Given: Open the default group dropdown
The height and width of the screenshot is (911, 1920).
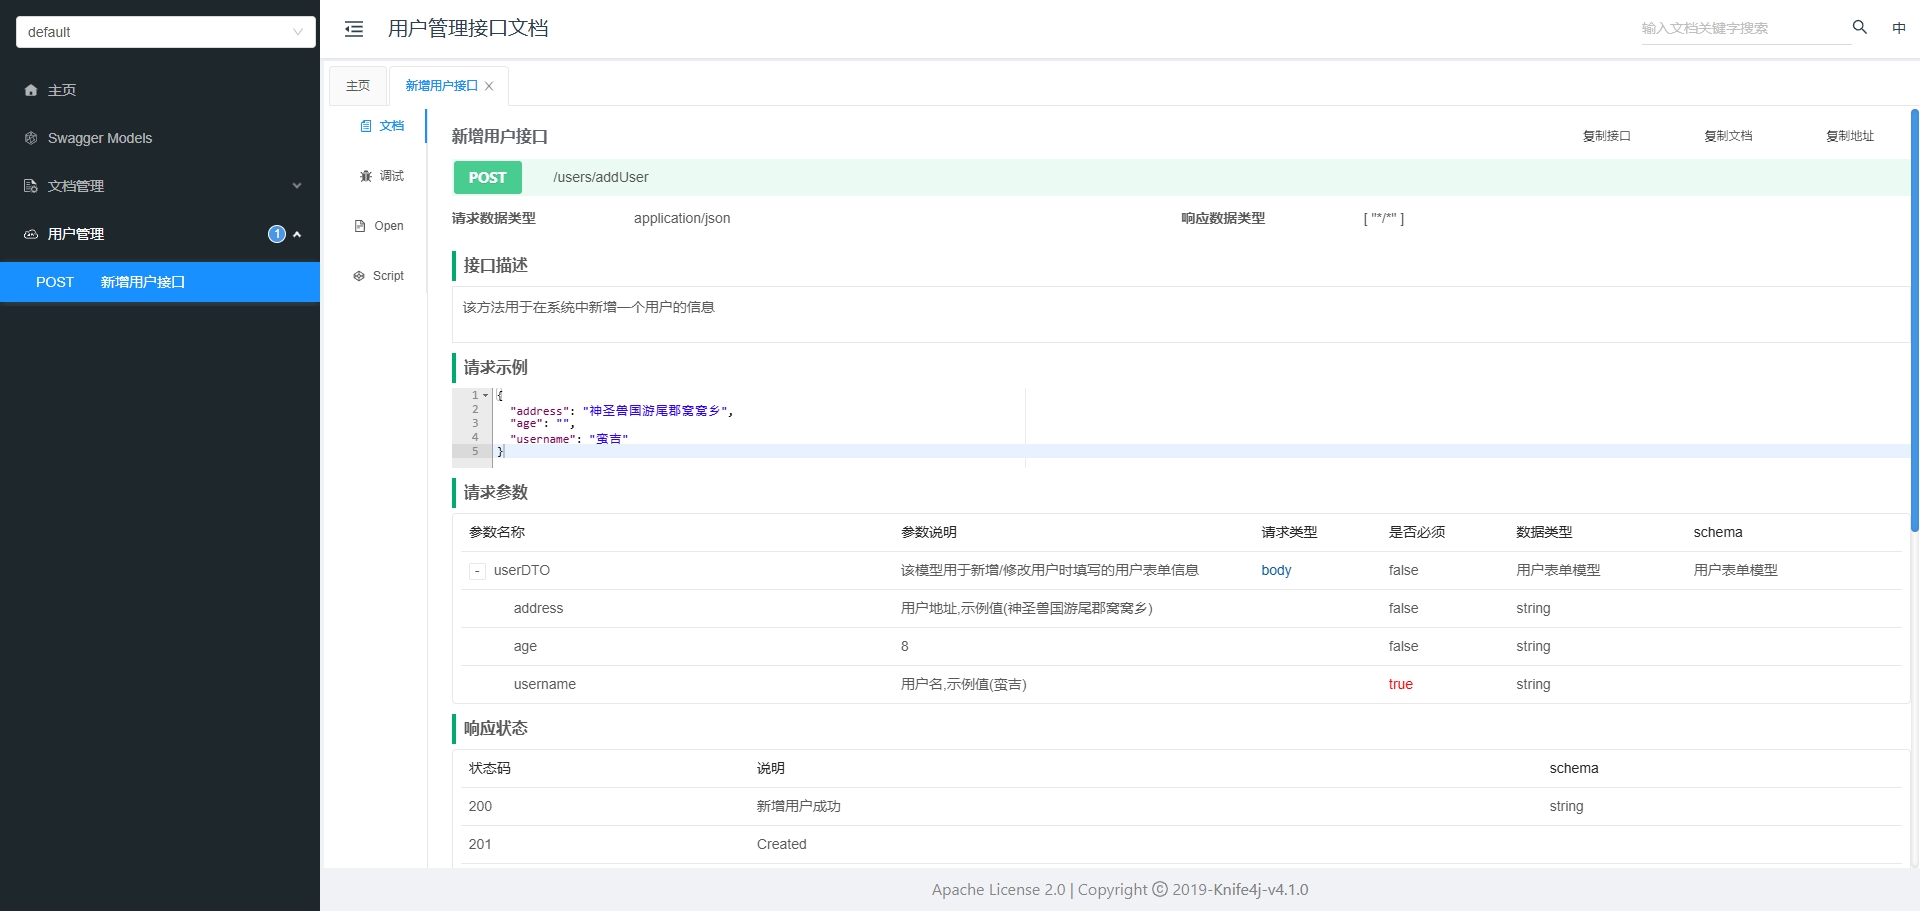Looking at the screenshot, I should (x=166, y=32).
